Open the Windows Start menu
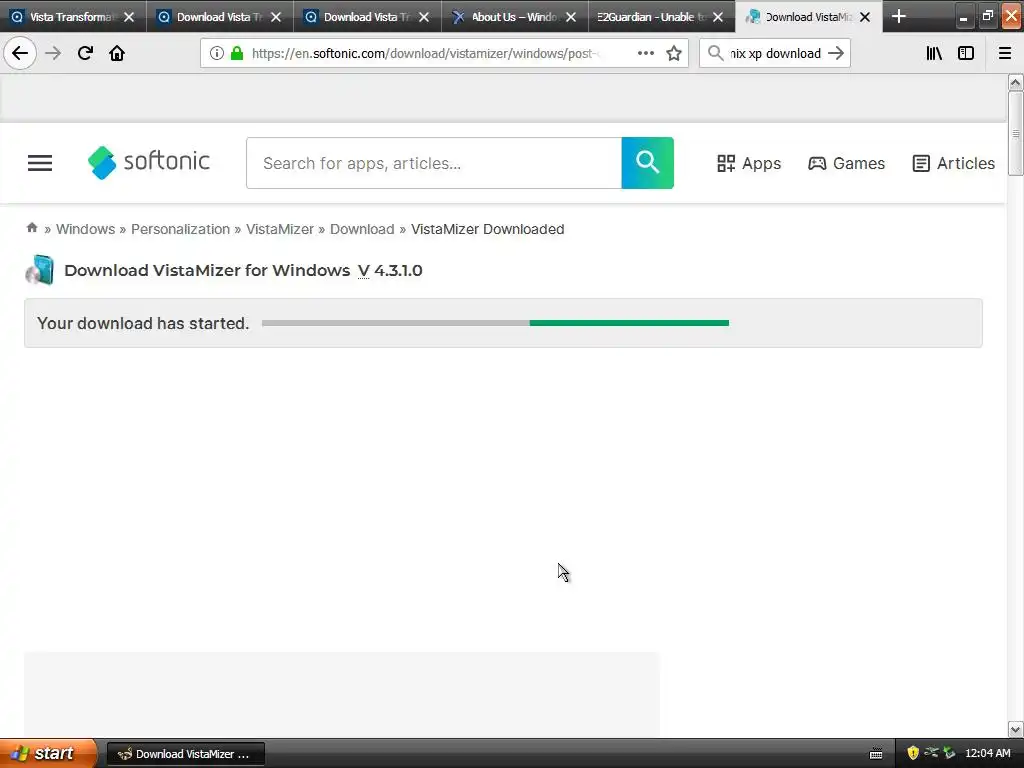Image resolution: width=1024 pixels, height=768 pixels. click(48, 753)
